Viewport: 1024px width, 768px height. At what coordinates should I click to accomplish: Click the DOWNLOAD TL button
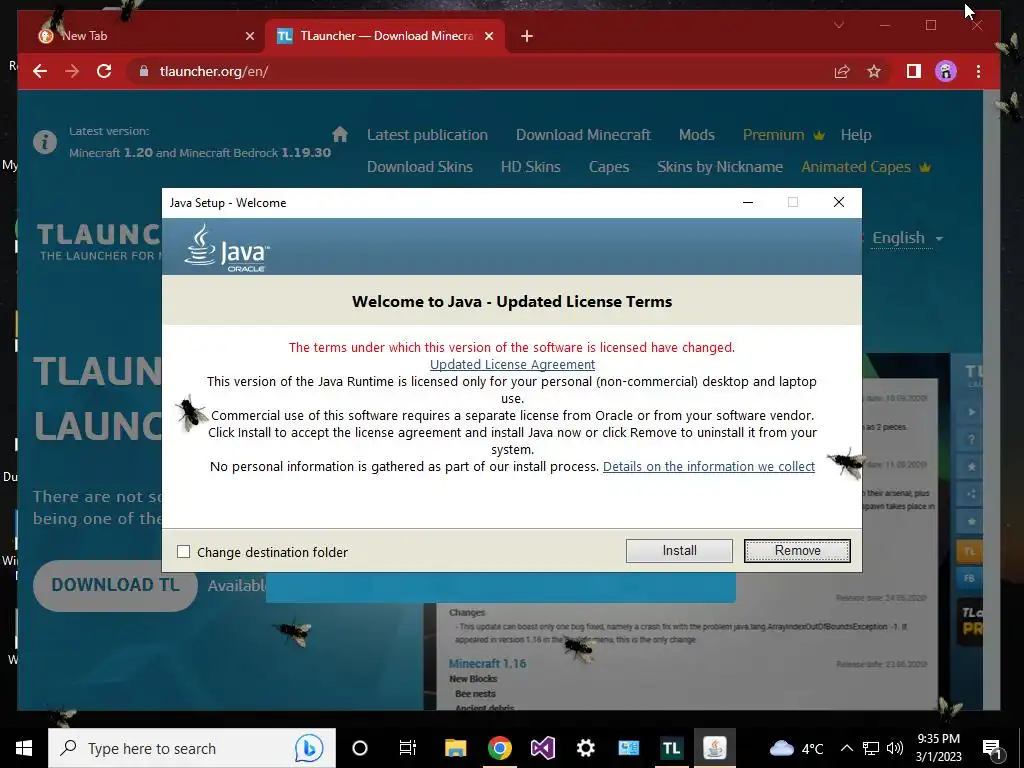(115, 585)
